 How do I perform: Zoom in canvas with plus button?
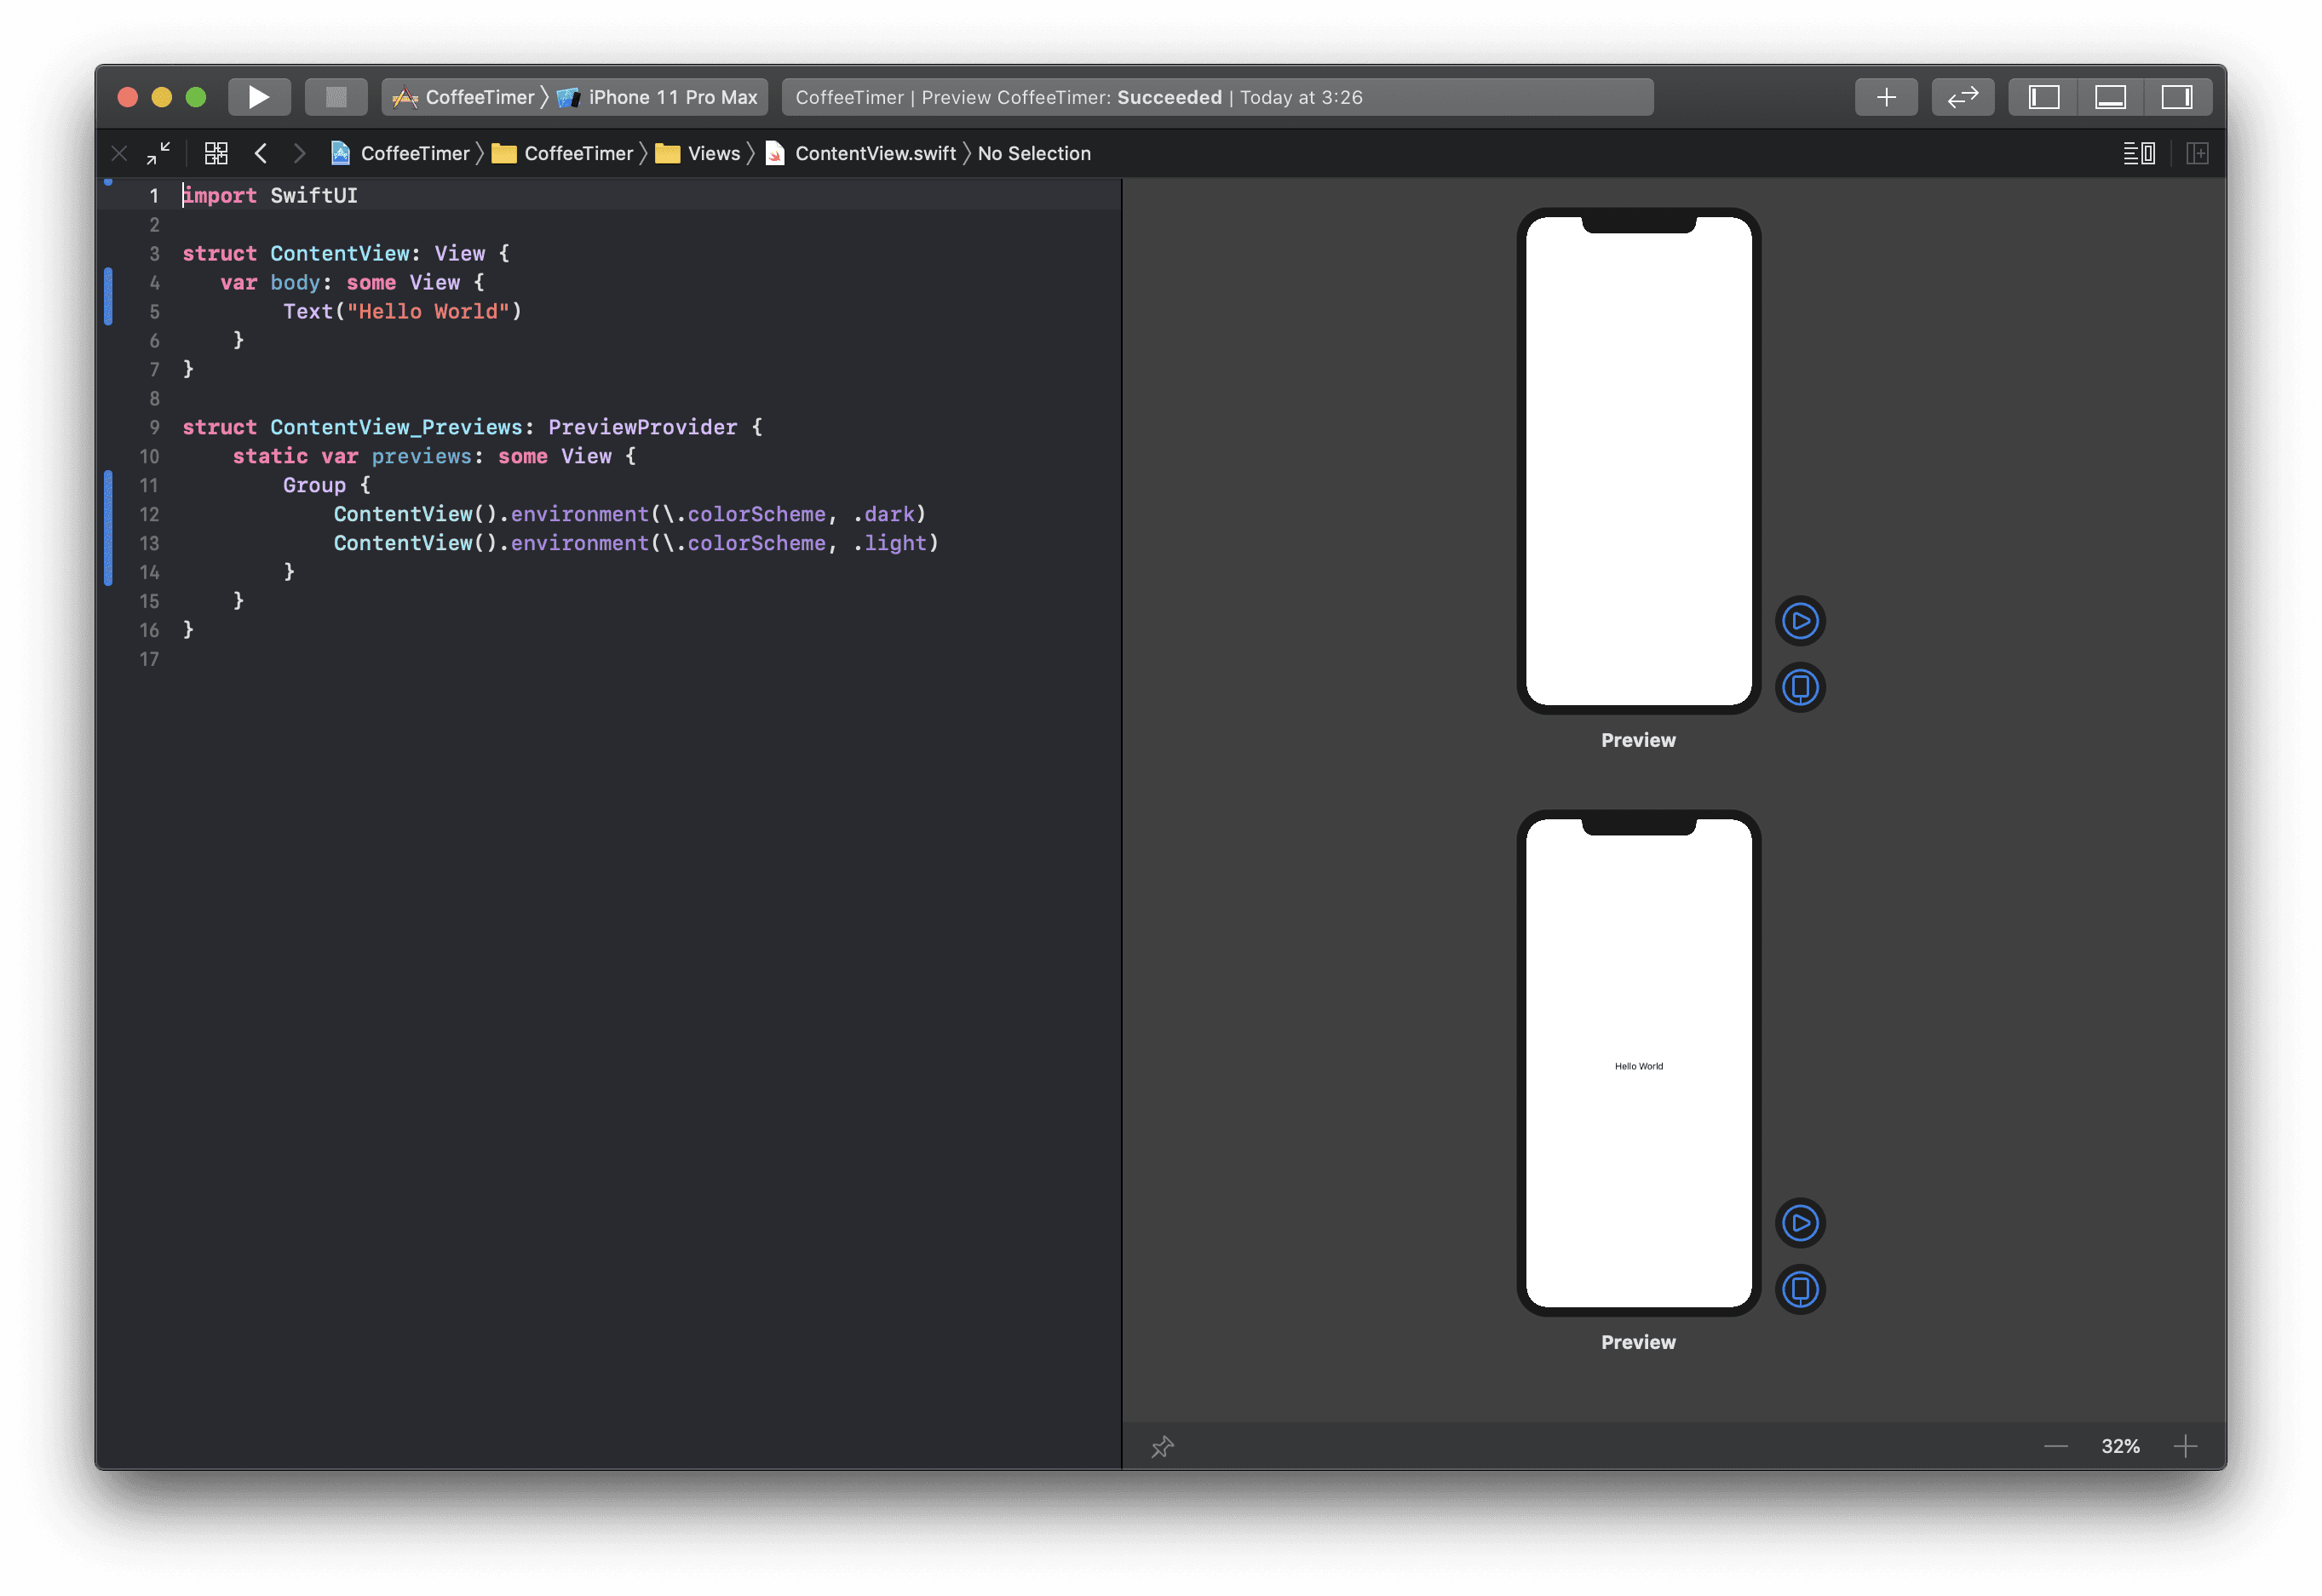[2185, 1447]
